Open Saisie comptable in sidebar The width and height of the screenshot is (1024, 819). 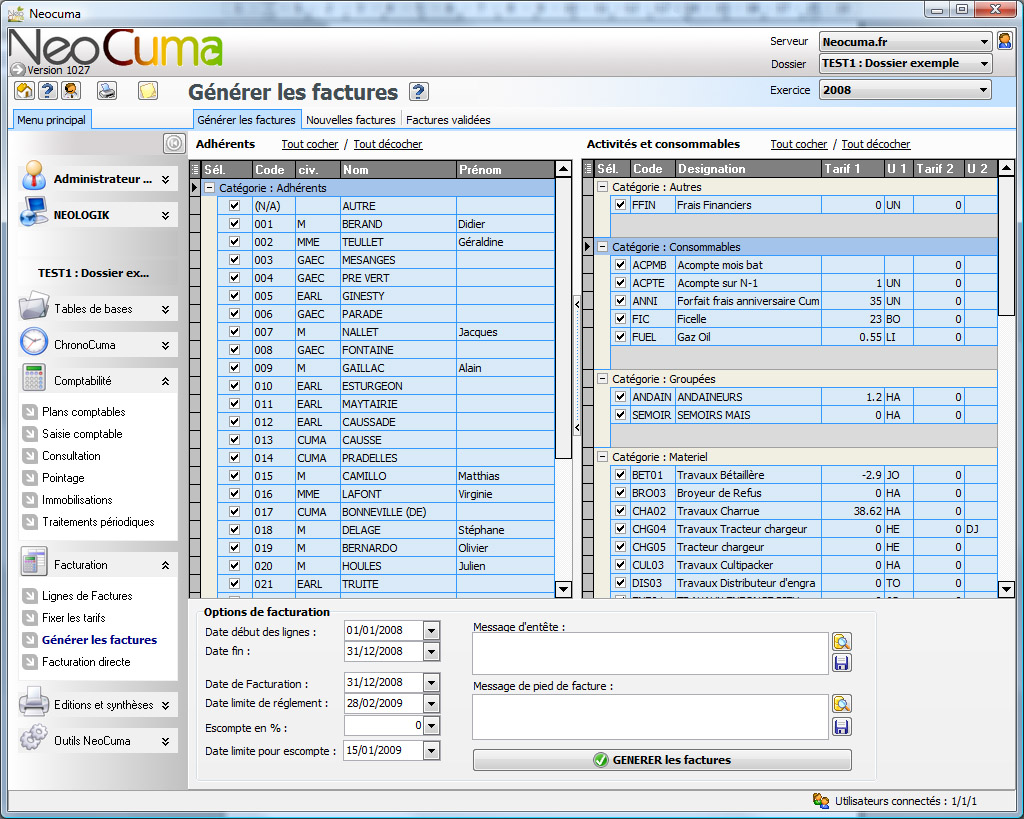click(x=82, y=434)
